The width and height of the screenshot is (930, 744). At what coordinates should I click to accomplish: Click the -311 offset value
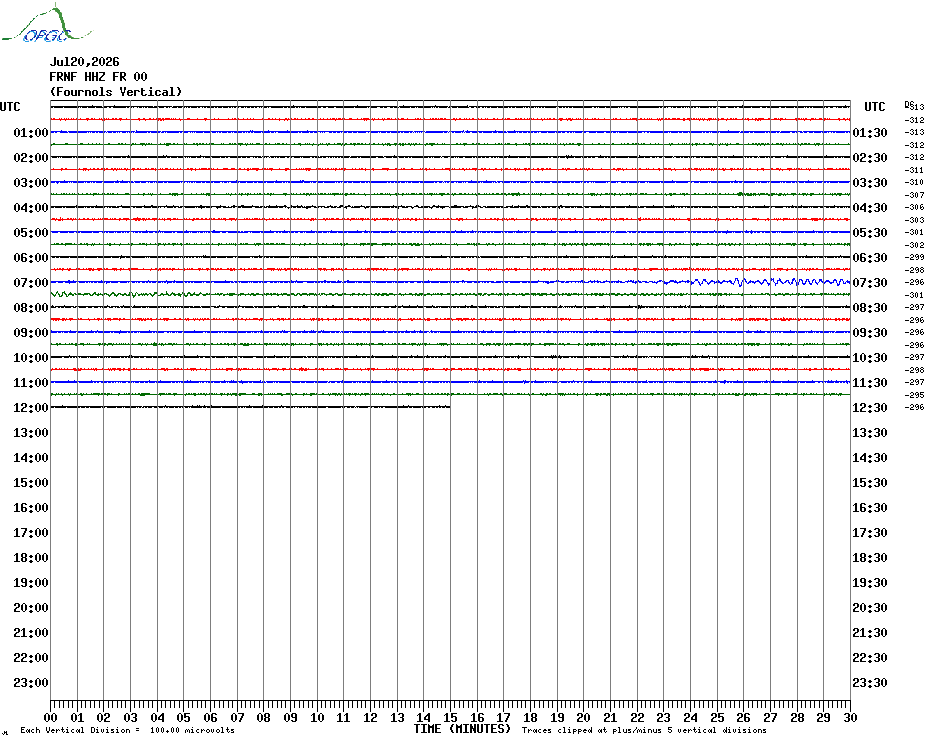tap(915, 170)
